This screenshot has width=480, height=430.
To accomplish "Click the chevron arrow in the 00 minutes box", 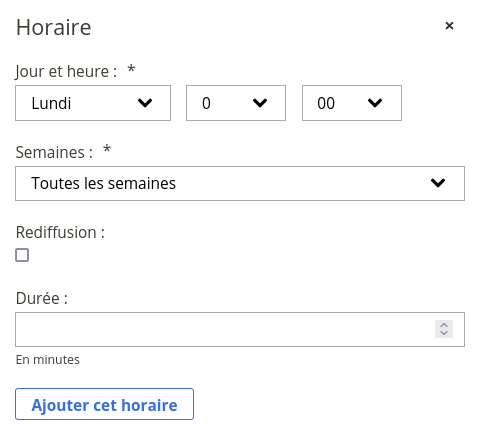I will click(x=375, y=103).
